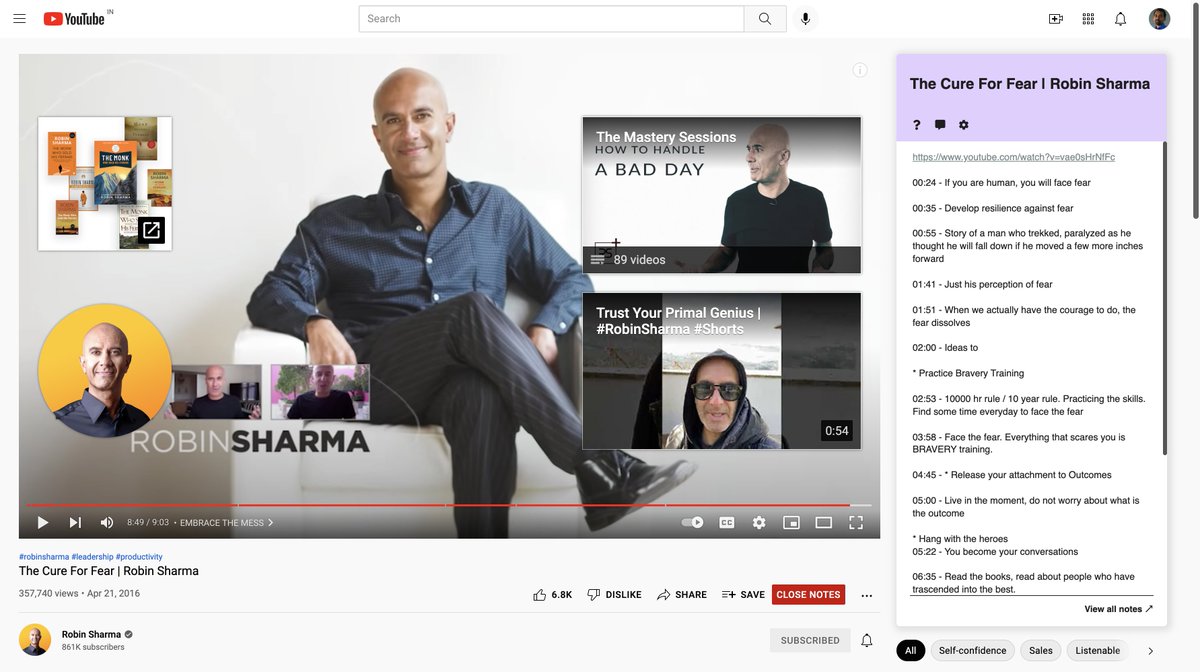
Task: Open the channel avatar below the video
Action: (x=35, y=640)
